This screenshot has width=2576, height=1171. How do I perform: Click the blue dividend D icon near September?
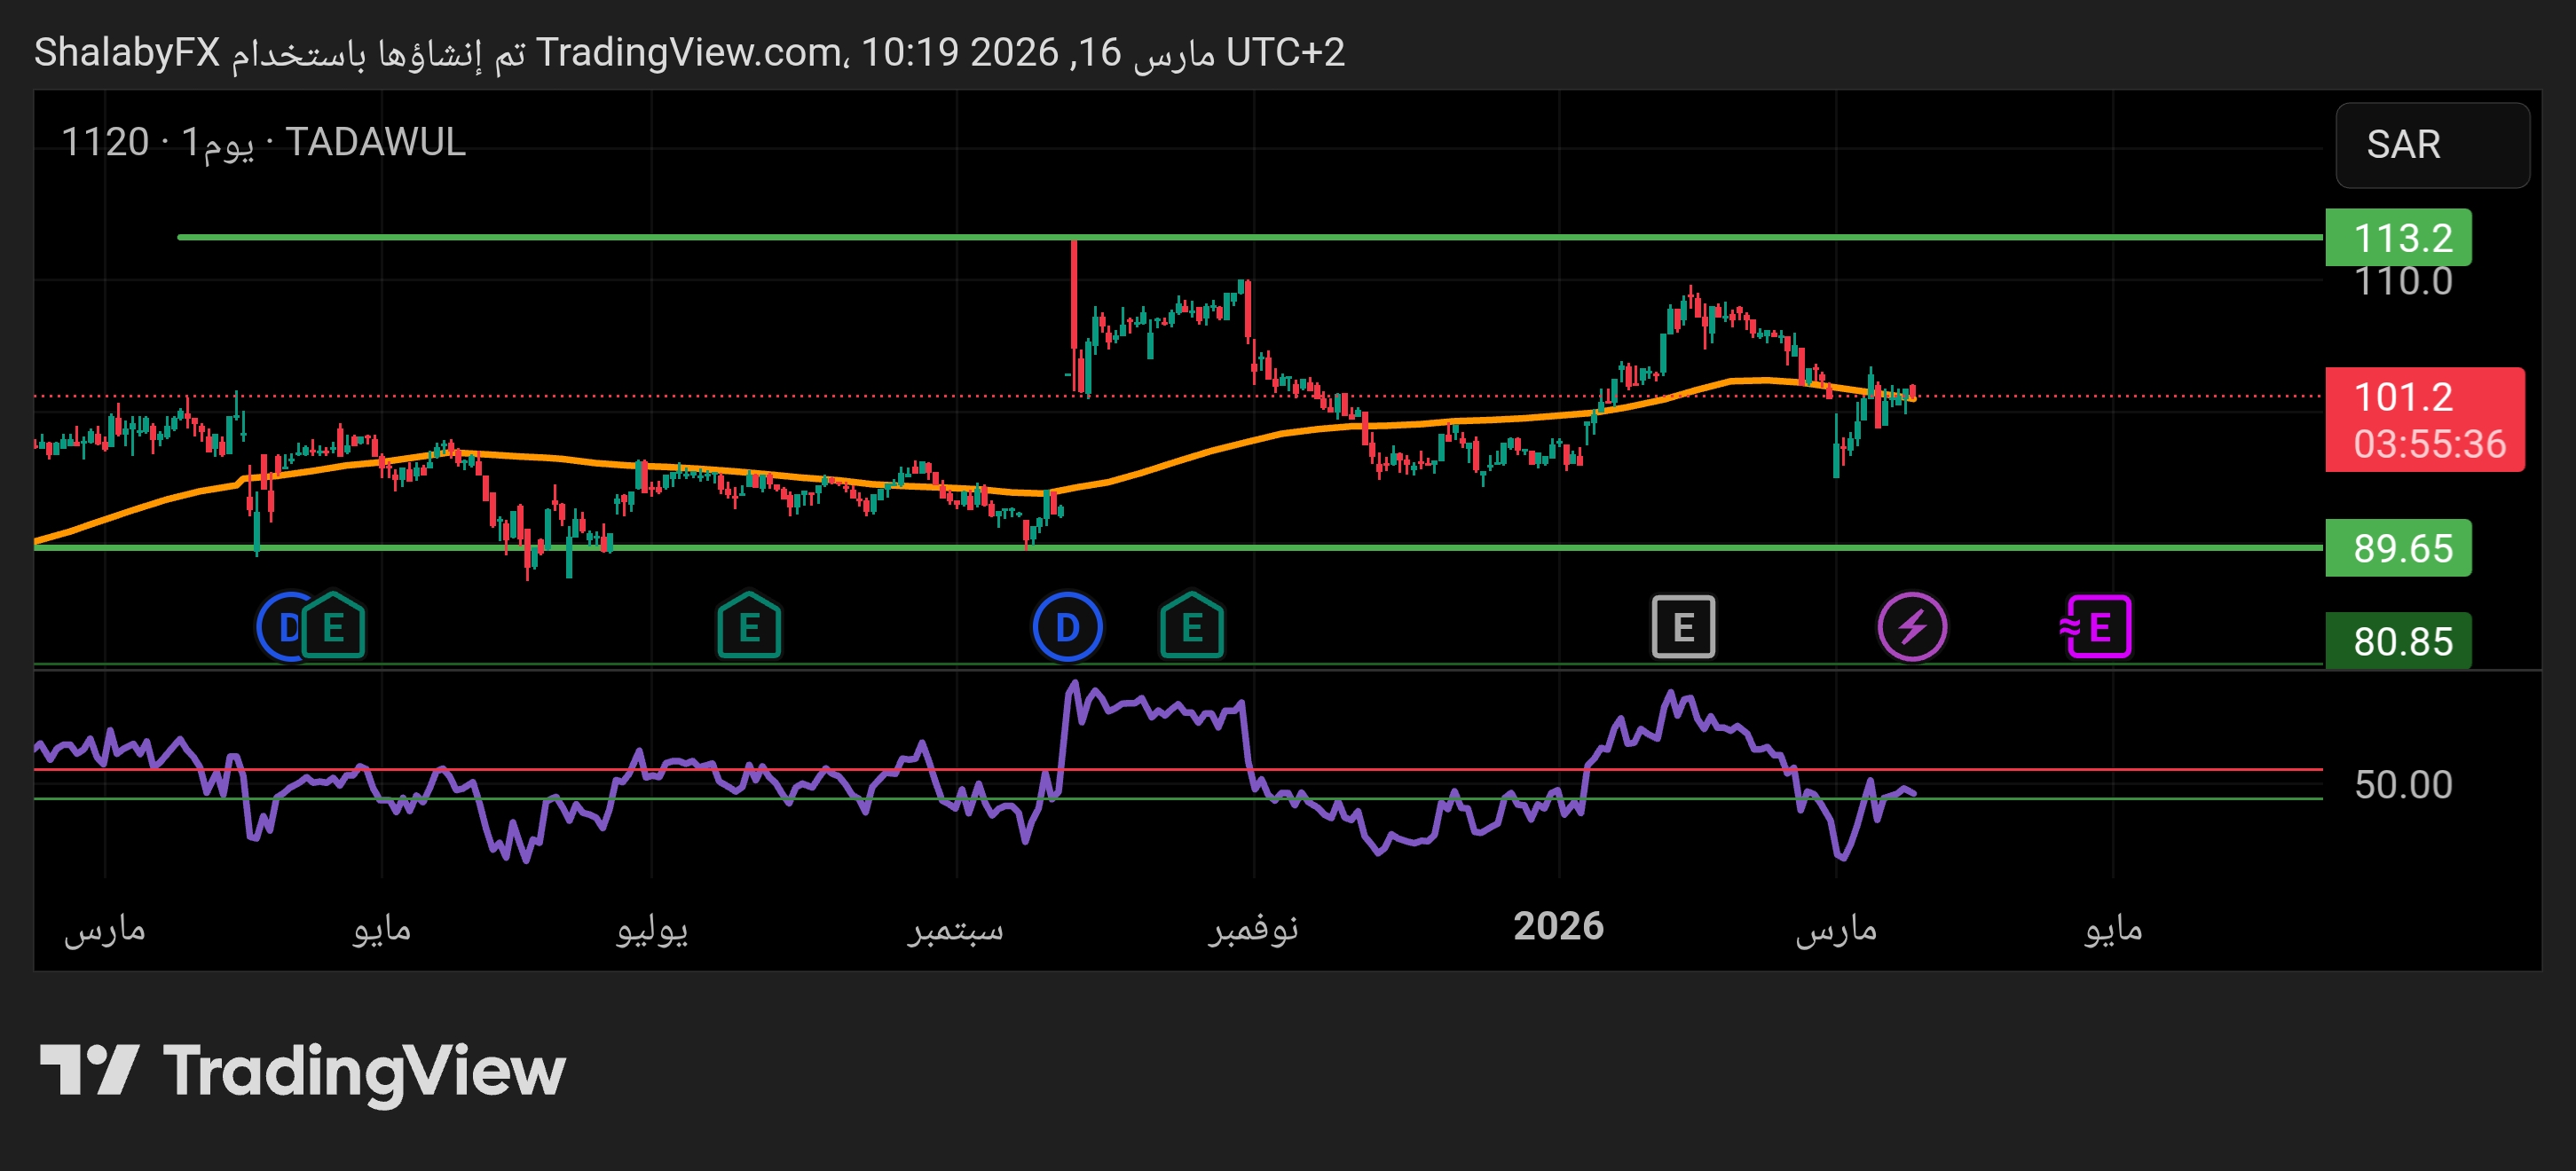tap(1067, 627)
